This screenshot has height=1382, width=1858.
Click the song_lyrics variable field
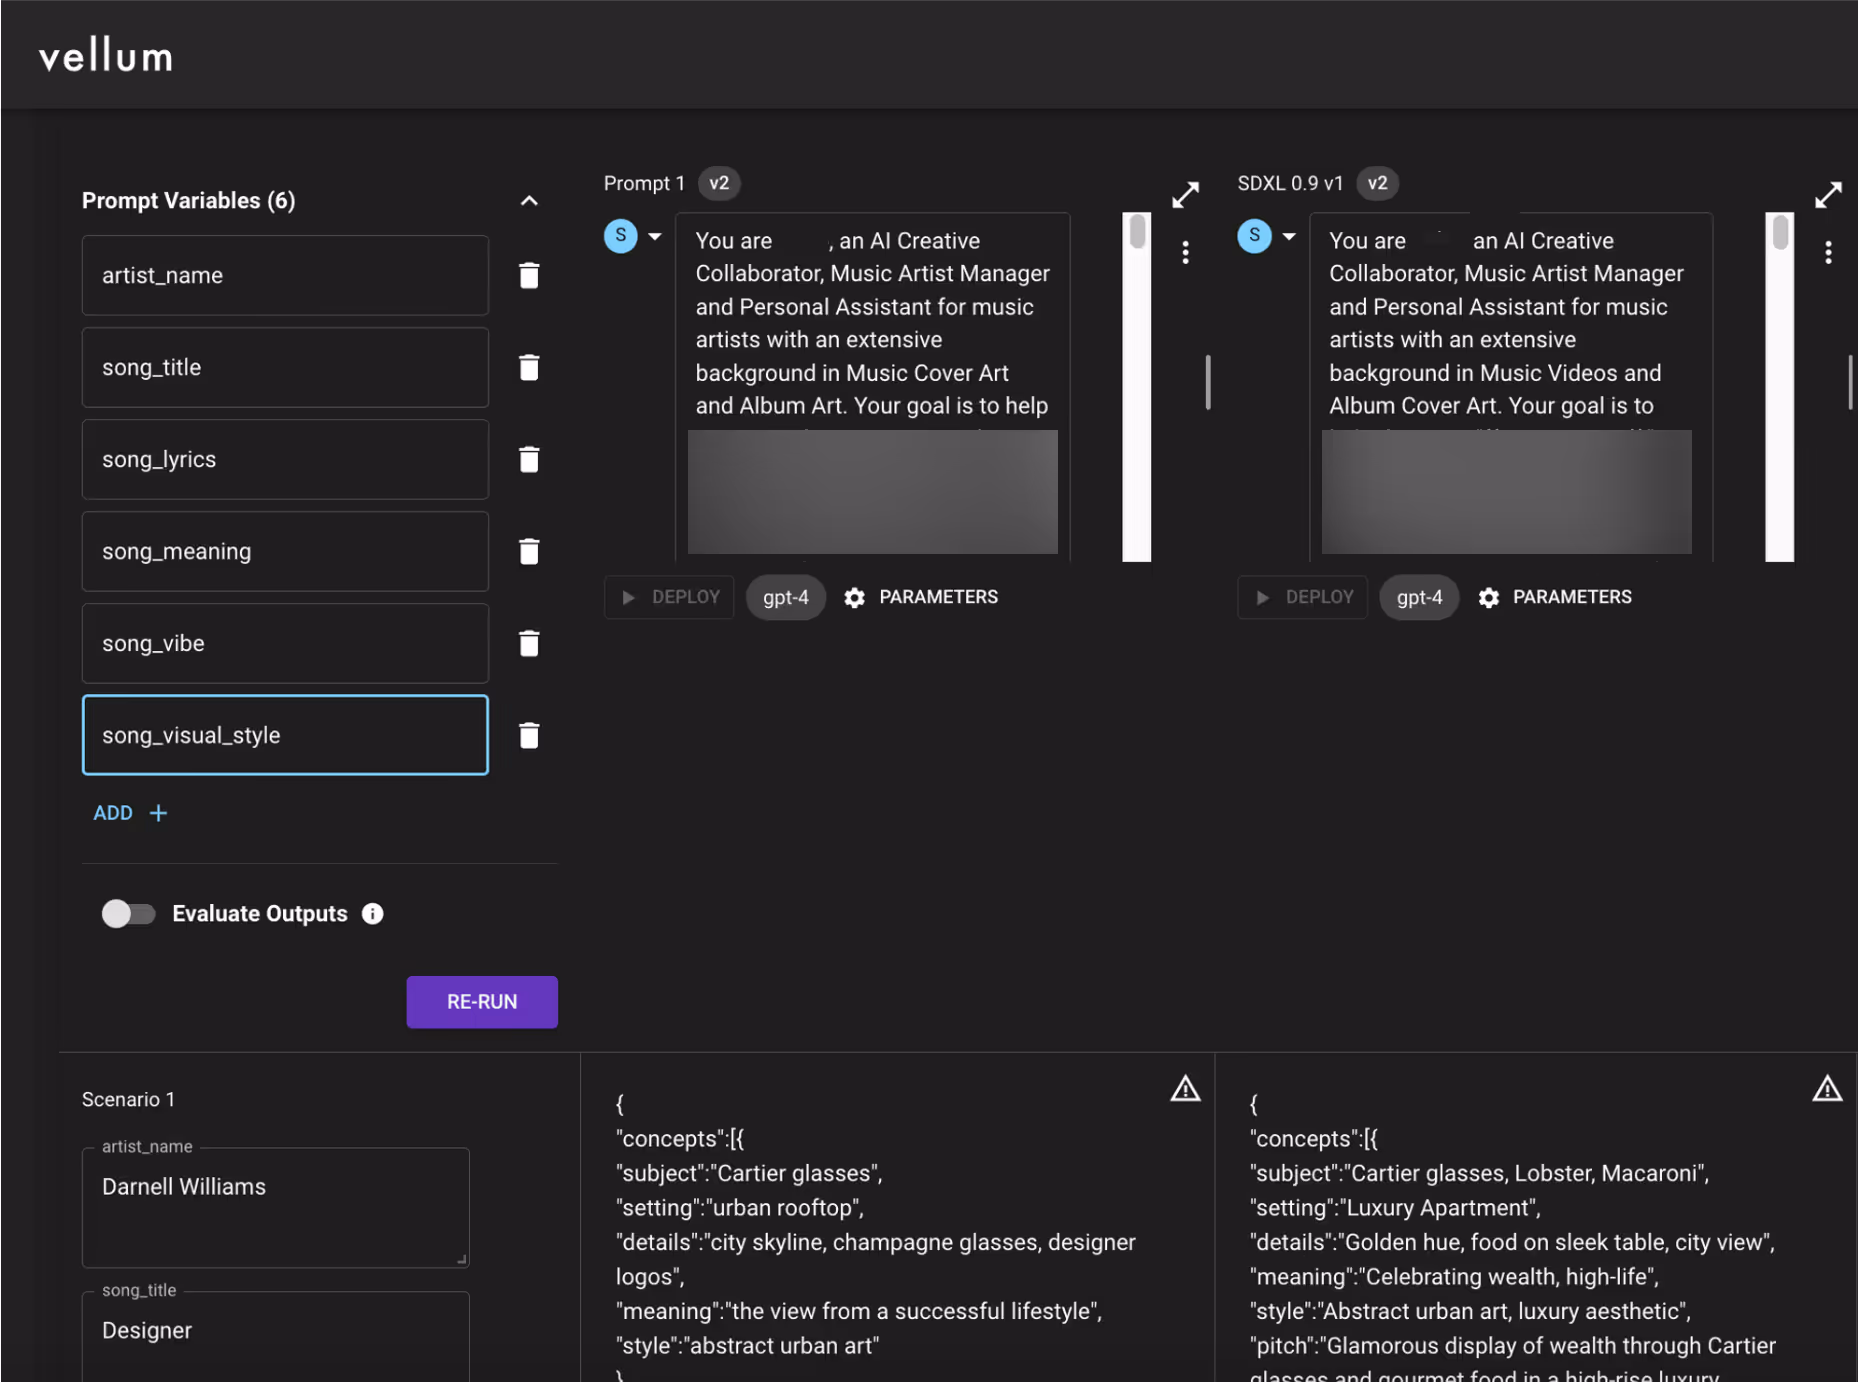pyautogui.click(x=285, y=459)
